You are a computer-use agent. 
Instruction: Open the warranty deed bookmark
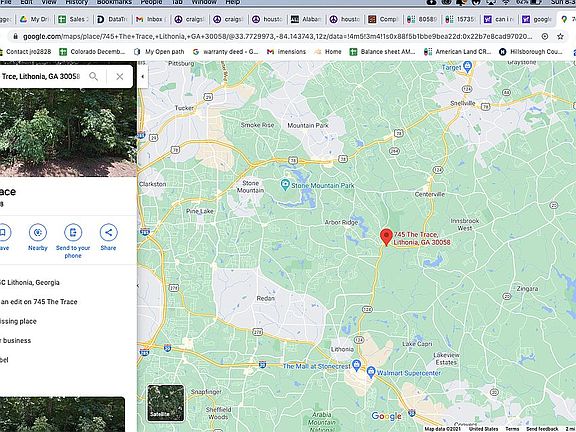coord(226,52)
